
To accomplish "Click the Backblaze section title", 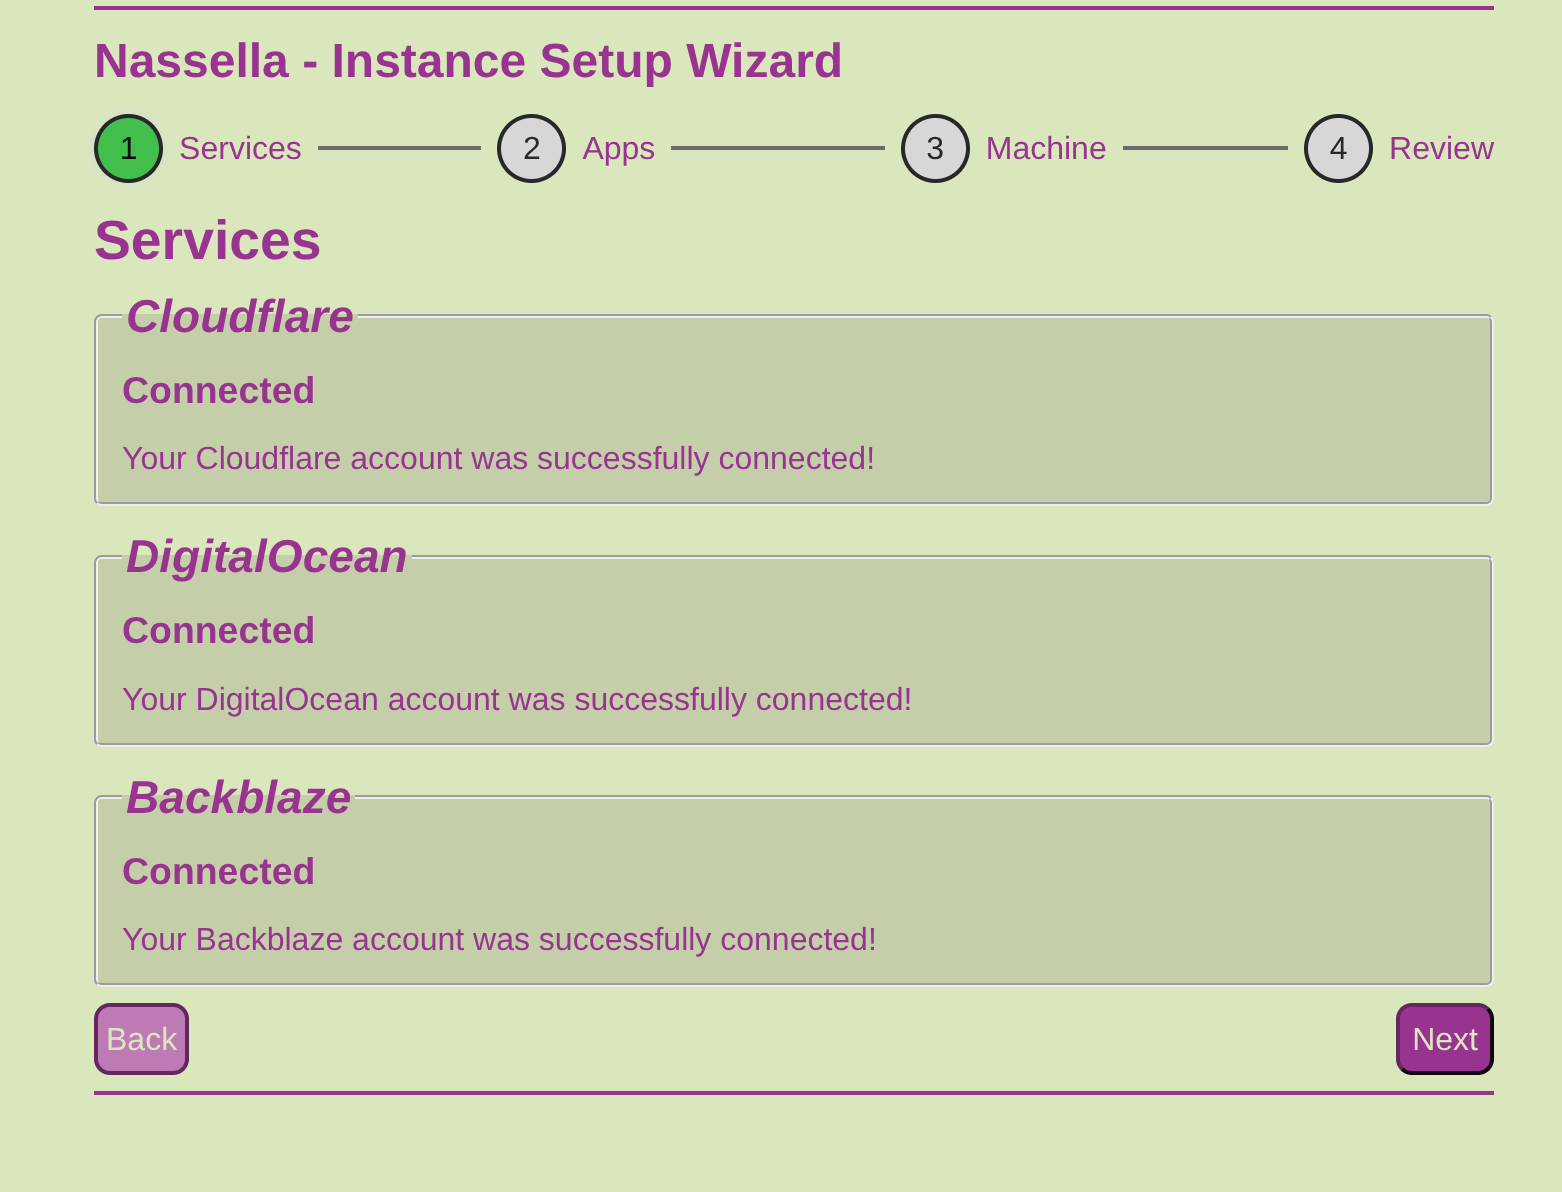I will pyautogui.click(x=238, y=798).
